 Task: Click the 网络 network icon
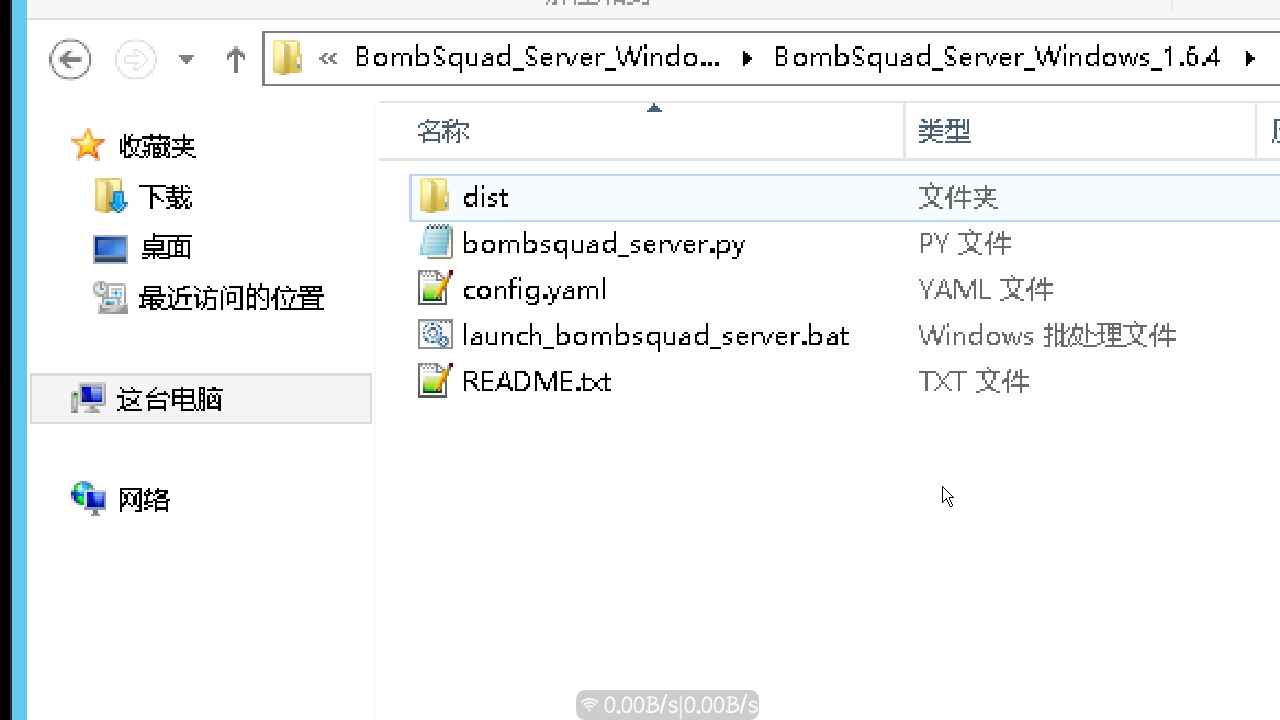coord(89,498)
